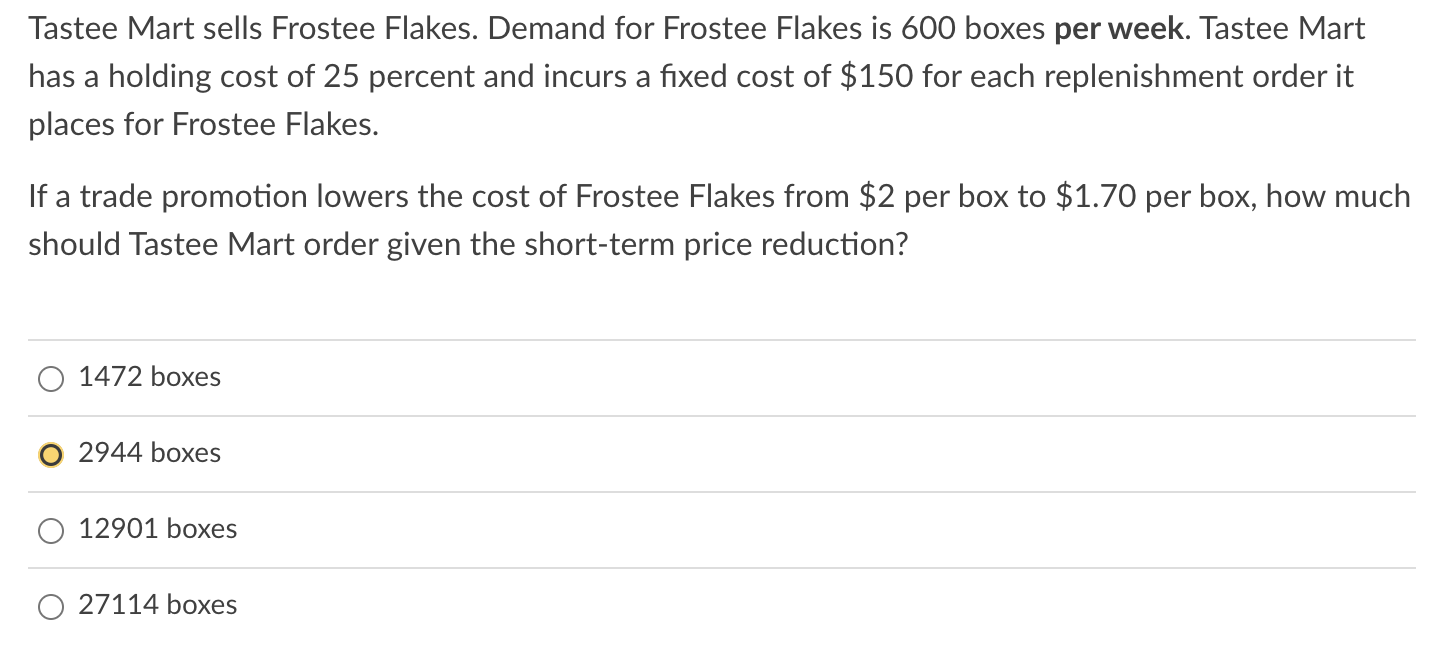Click the '27114 boxes' answer label
Screen dimensions: 1444x660
(158, 606)
